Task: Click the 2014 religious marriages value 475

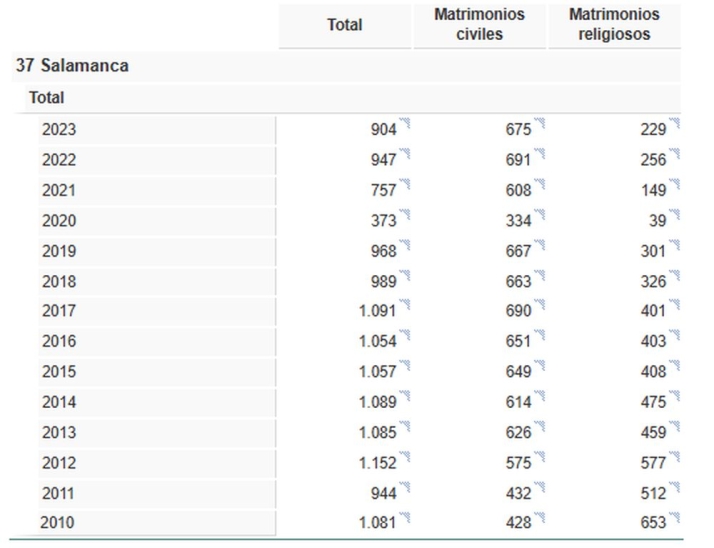Action: 653,403
